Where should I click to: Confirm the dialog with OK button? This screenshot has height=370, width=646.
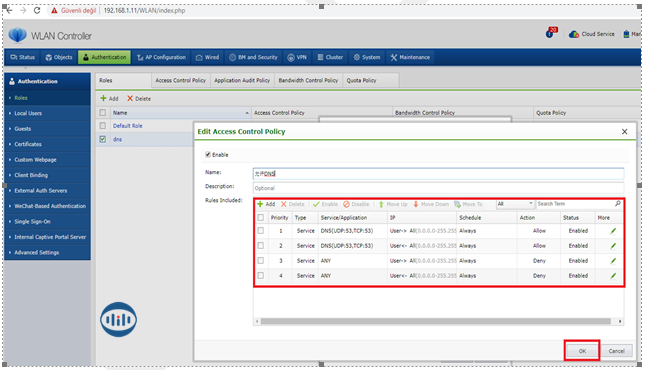(x=582, y=351)
